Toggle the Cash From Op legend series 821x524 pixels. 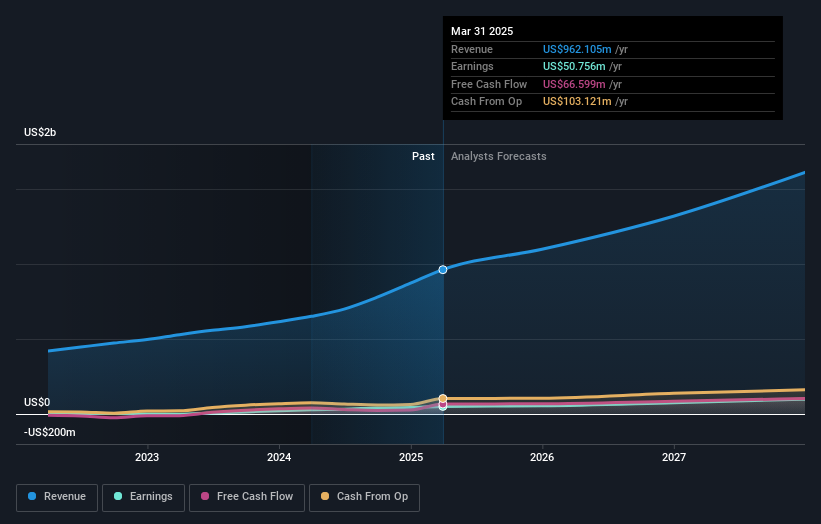(x=364, y=497)
